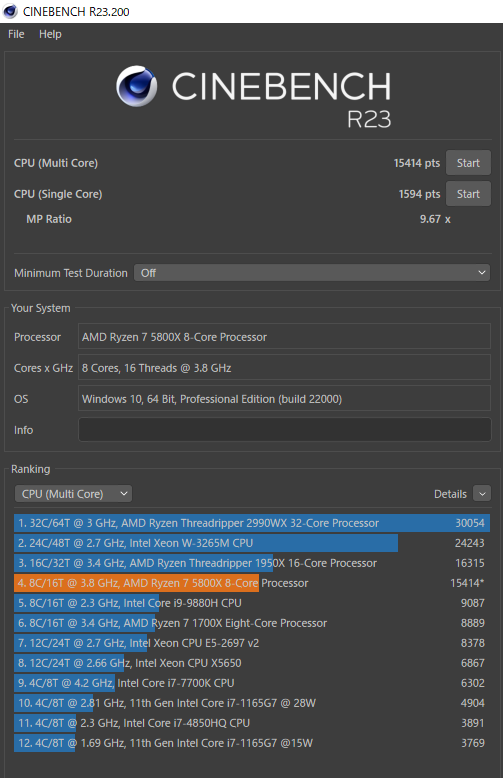Click the Cores x GHz field
503x778 pixels.
(284, 368)
